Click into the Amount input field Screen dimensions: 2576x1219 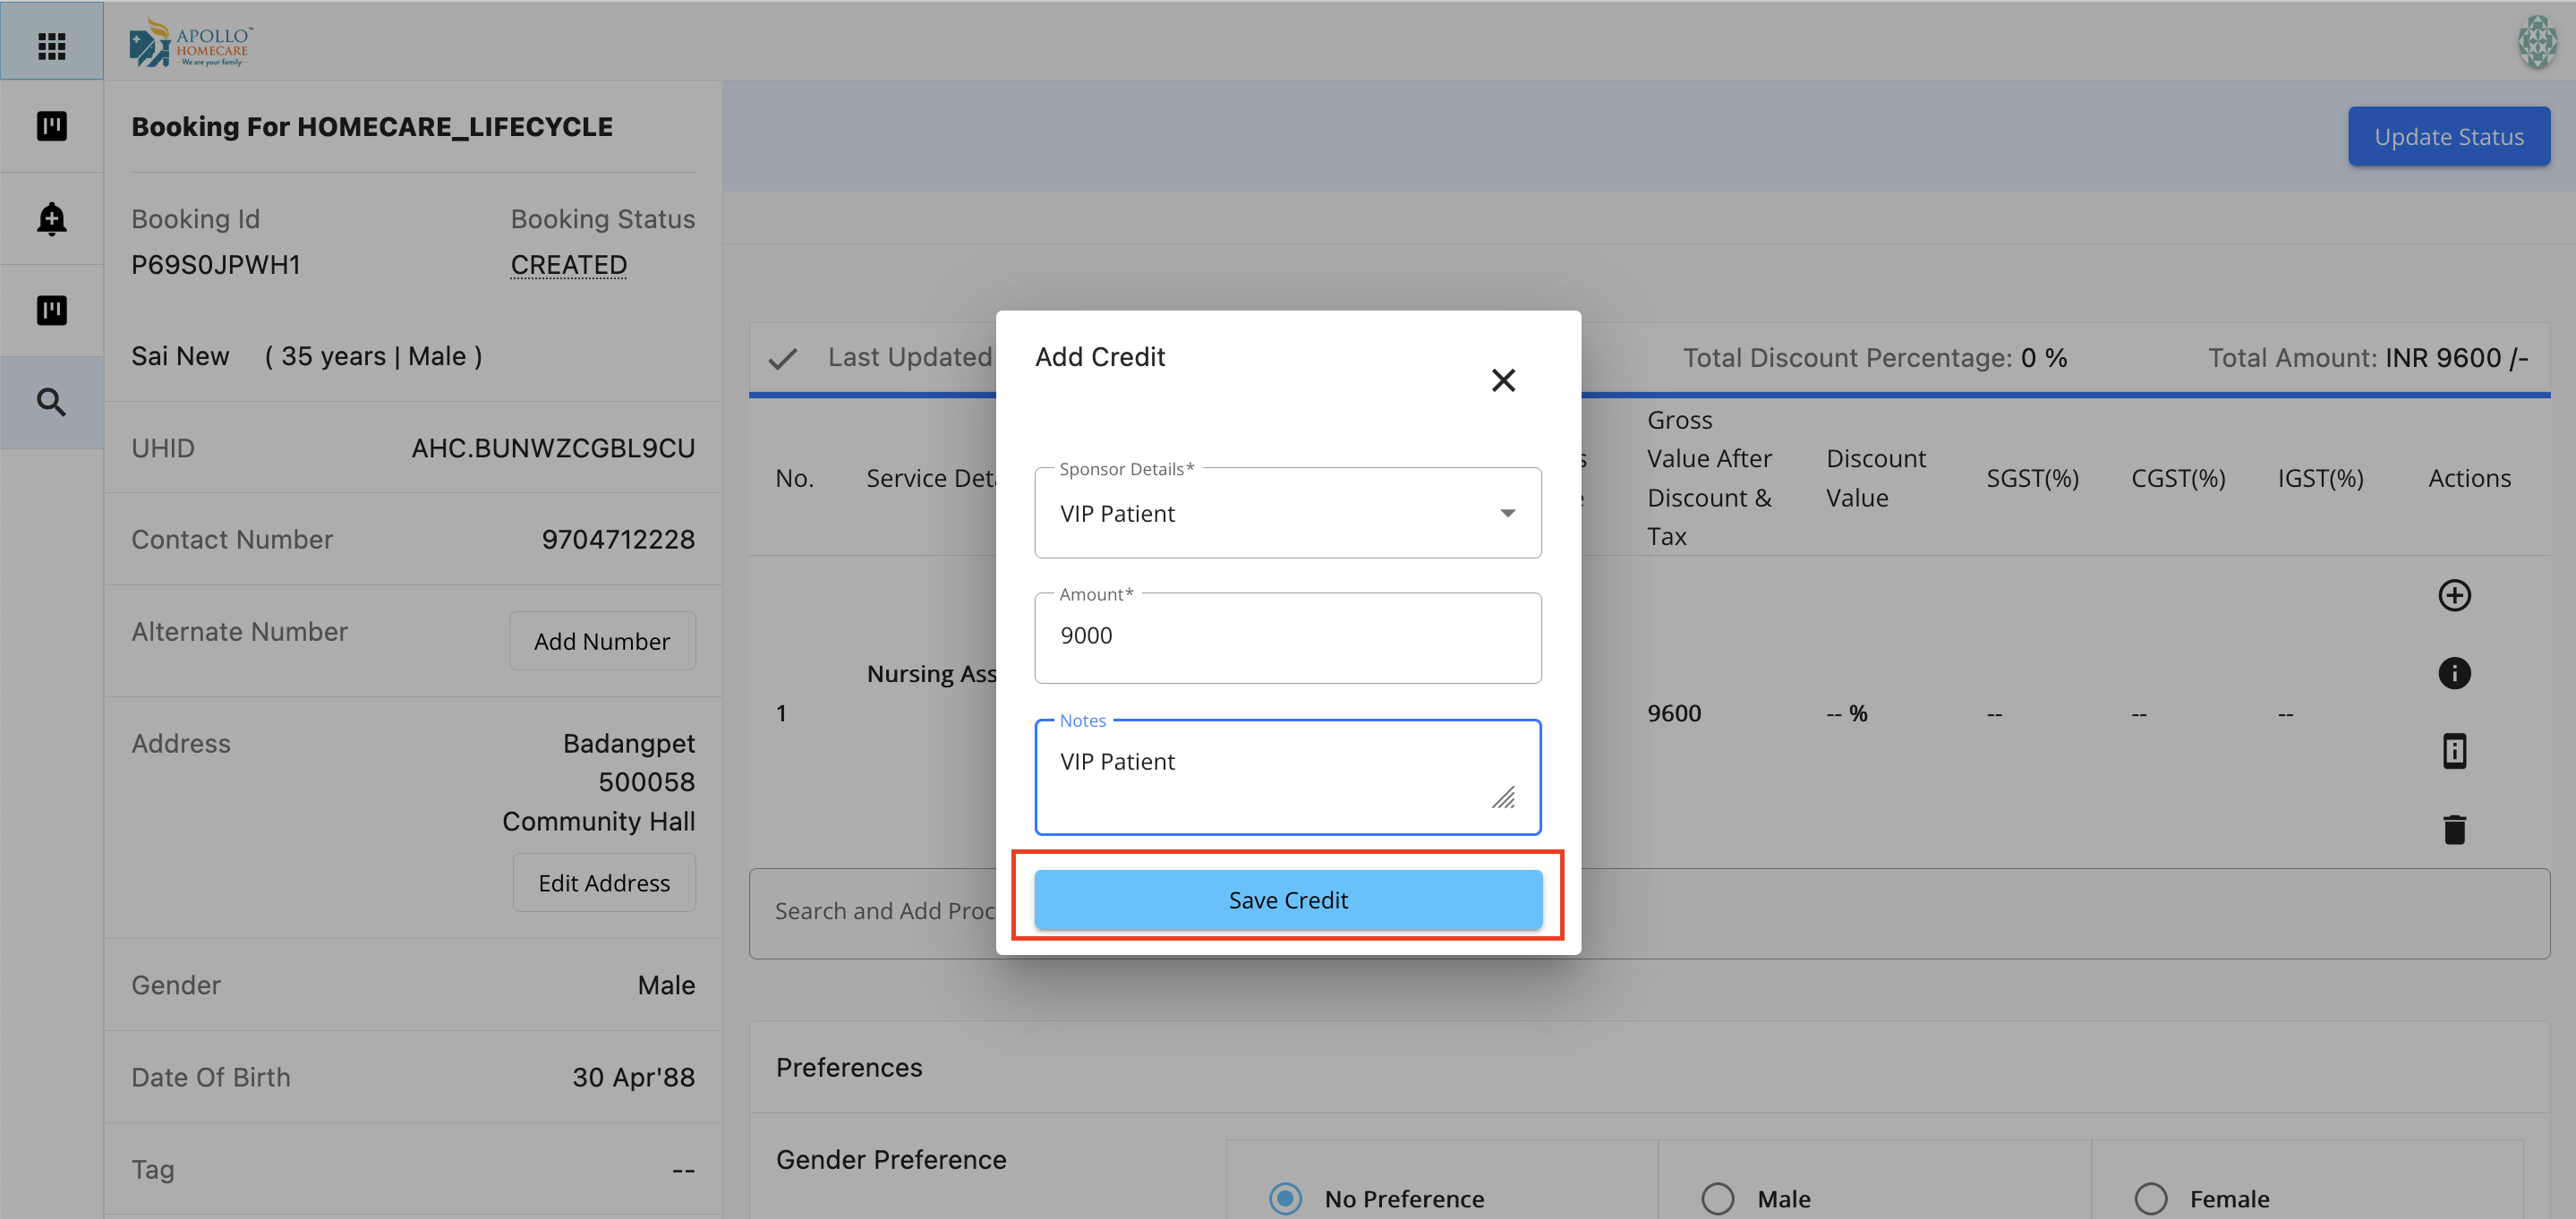(1287, 637)
